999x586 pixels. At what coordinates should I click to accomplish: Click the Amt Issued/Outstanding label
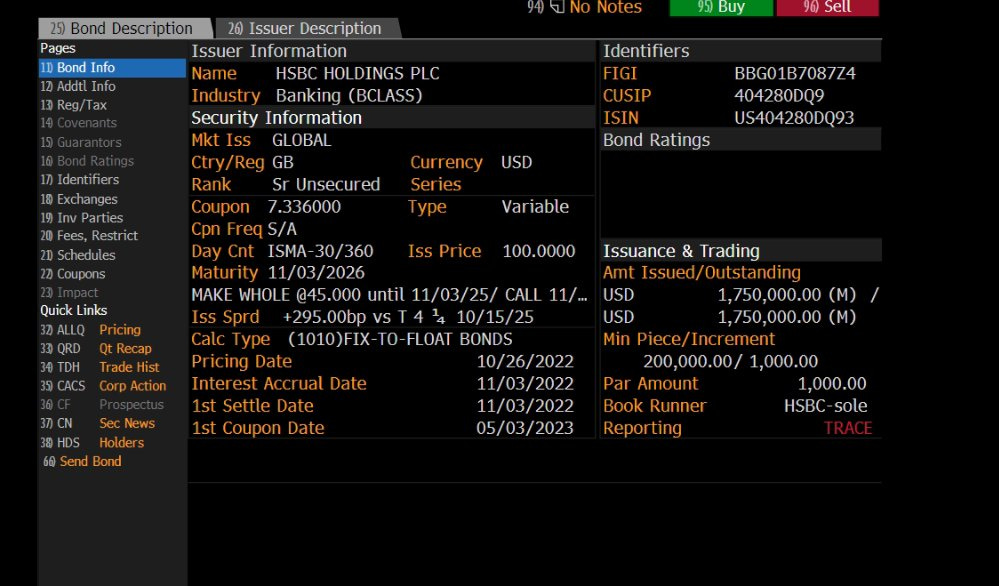click(702, 273)
